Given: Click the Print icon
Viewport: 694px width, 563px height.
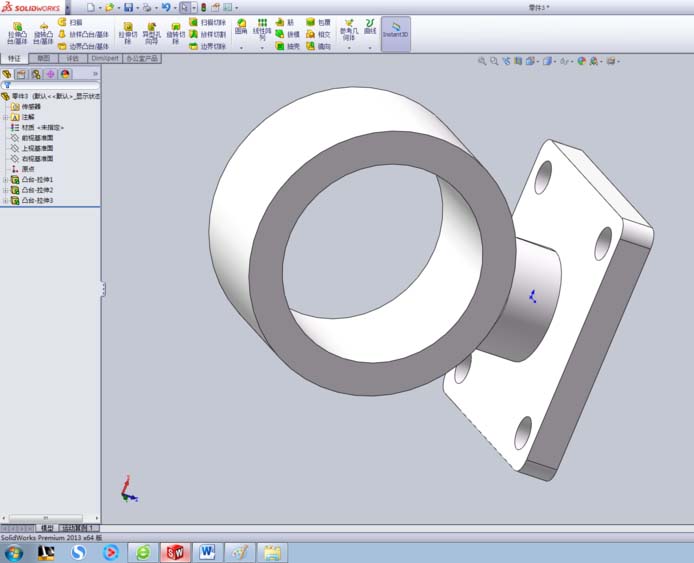Looking at the screenshot, I should tap(147, 8).
